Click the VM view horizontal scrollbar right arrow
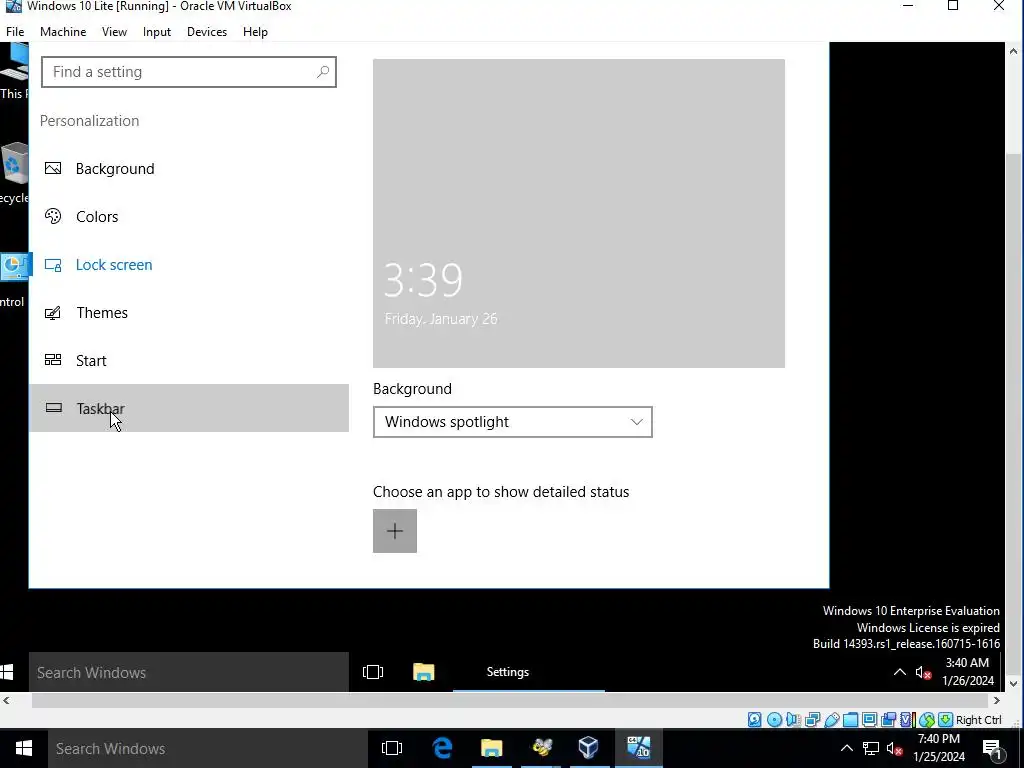The height and width of the screenshot is (768, 1024). 997,701
